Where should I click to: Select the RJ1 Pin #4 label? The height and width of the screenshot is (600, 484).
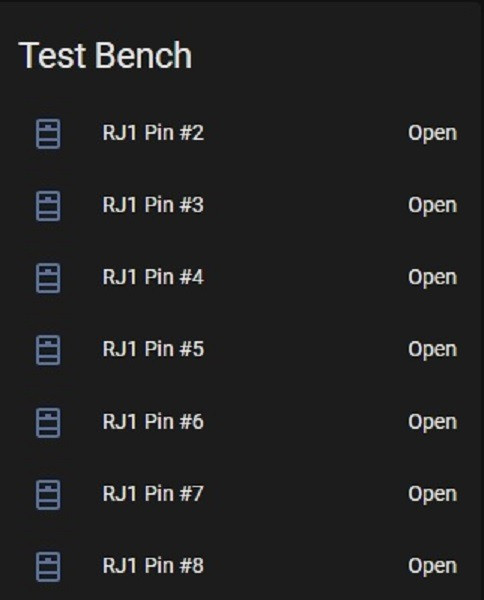click(153, 277)
